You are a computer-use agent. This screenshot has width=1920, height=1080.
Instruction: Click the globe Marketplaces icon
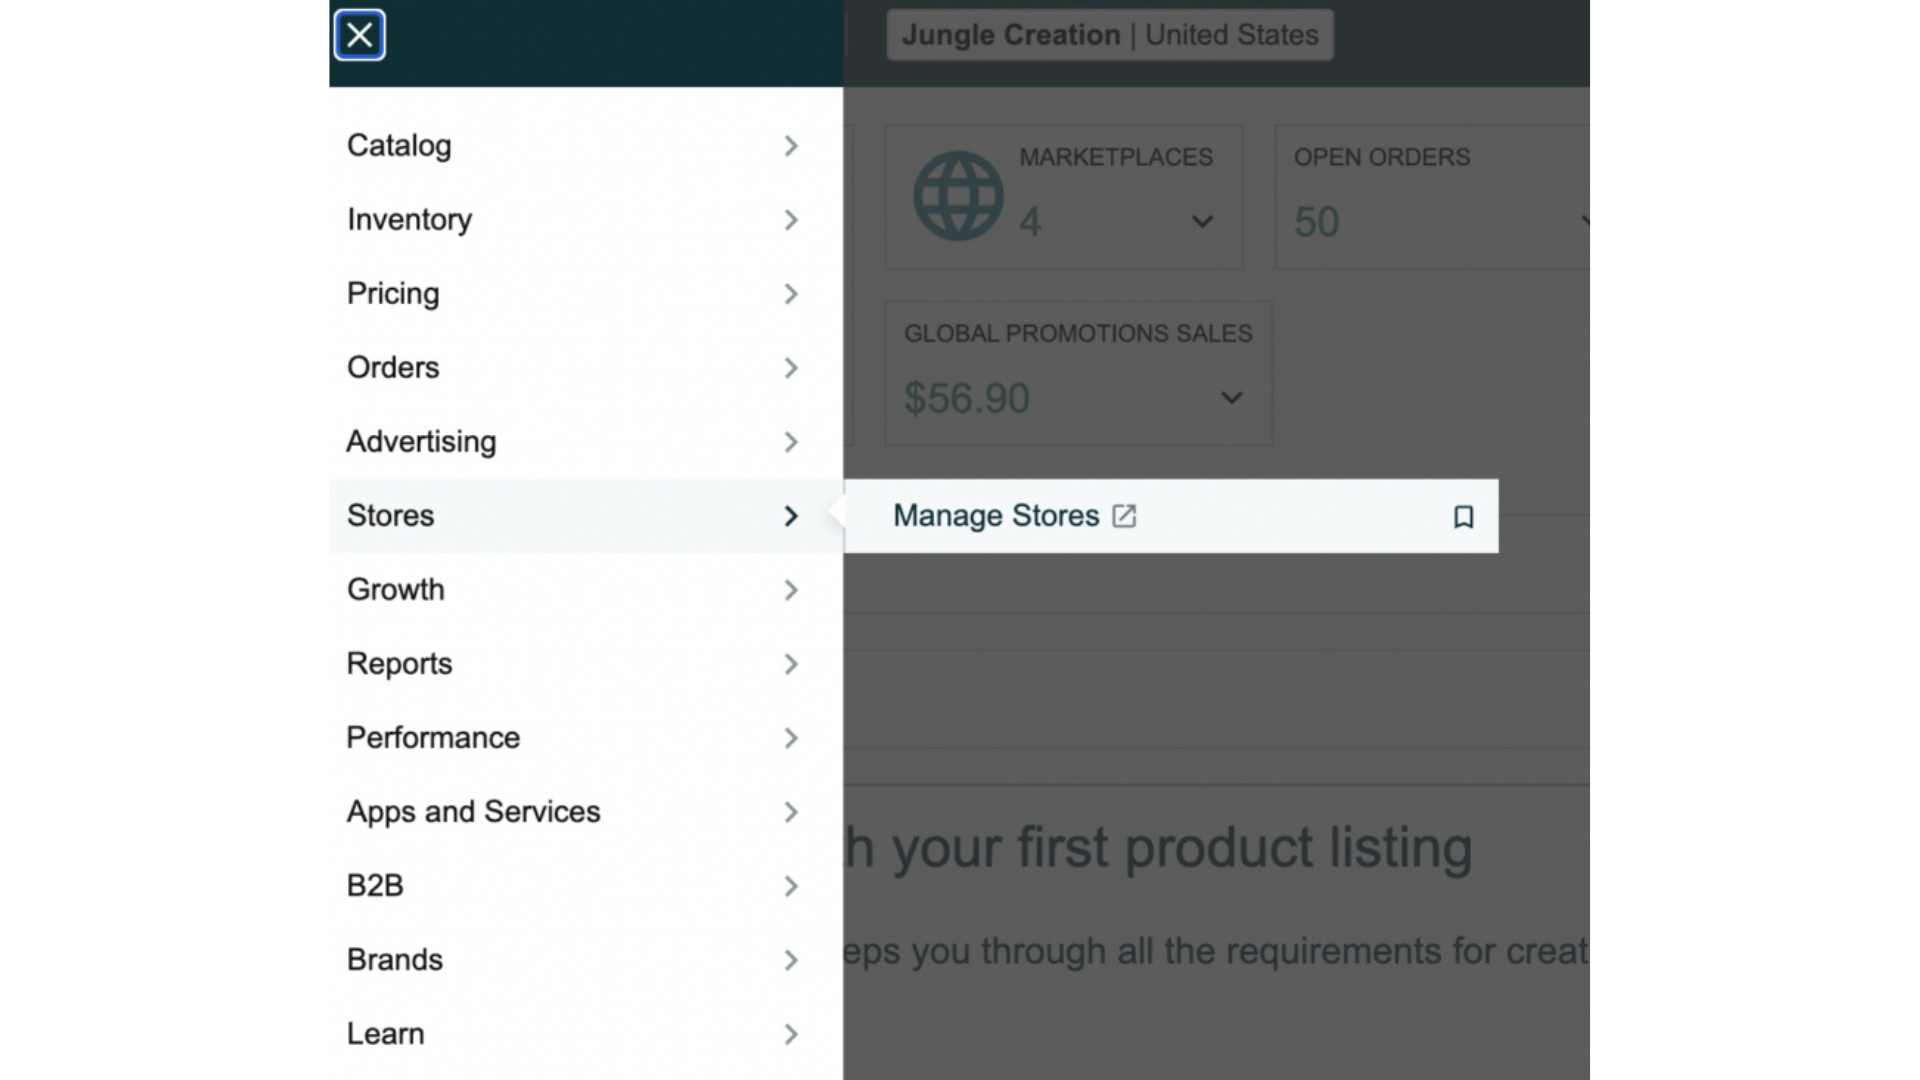[x=958, y=196]
